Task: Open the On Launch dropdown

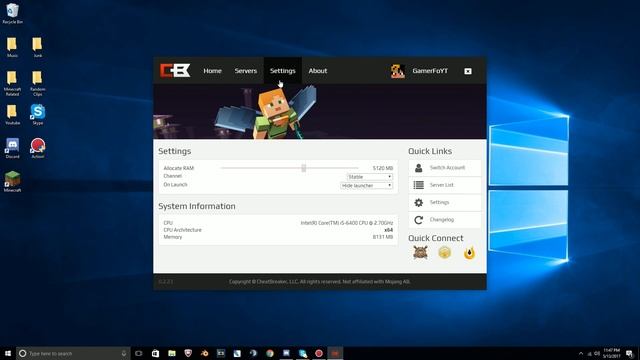Action: (x=367, y=185)
